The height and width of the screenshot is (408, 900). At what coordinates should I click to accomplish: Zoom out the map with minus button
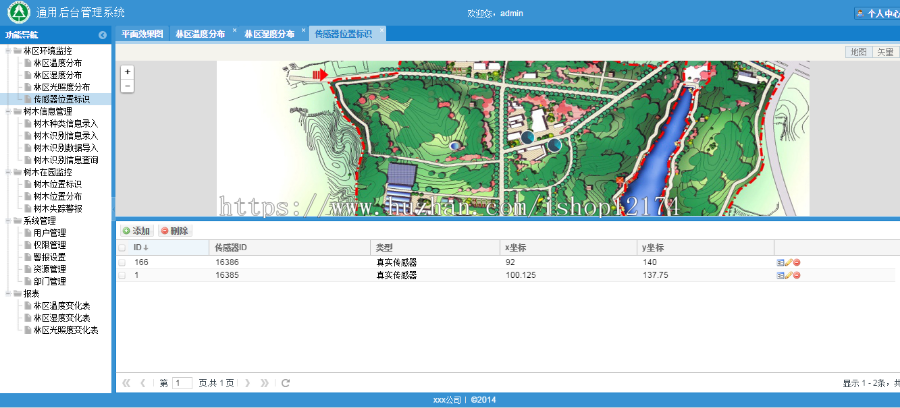(x=127, y=86)
